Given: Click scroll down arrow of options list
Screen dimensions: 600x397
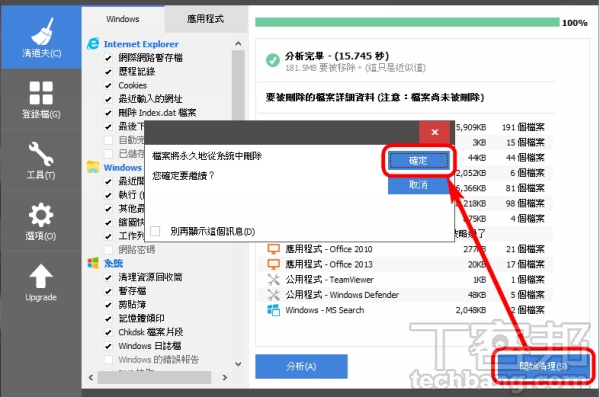Looking at the screenshot, I should (x=238, y=364).
